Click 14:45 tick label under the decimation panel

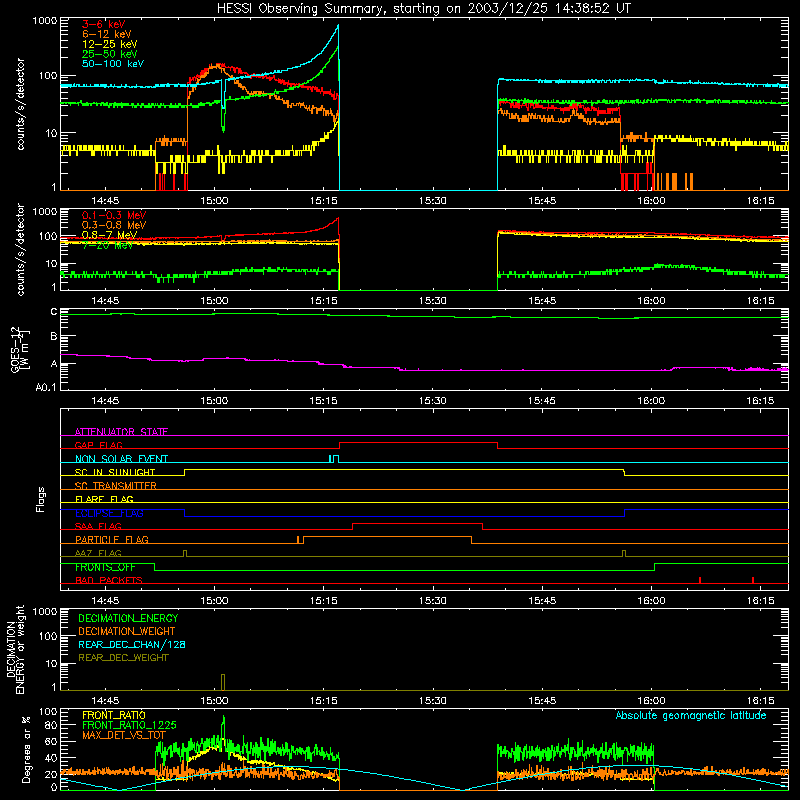point(105,701)
